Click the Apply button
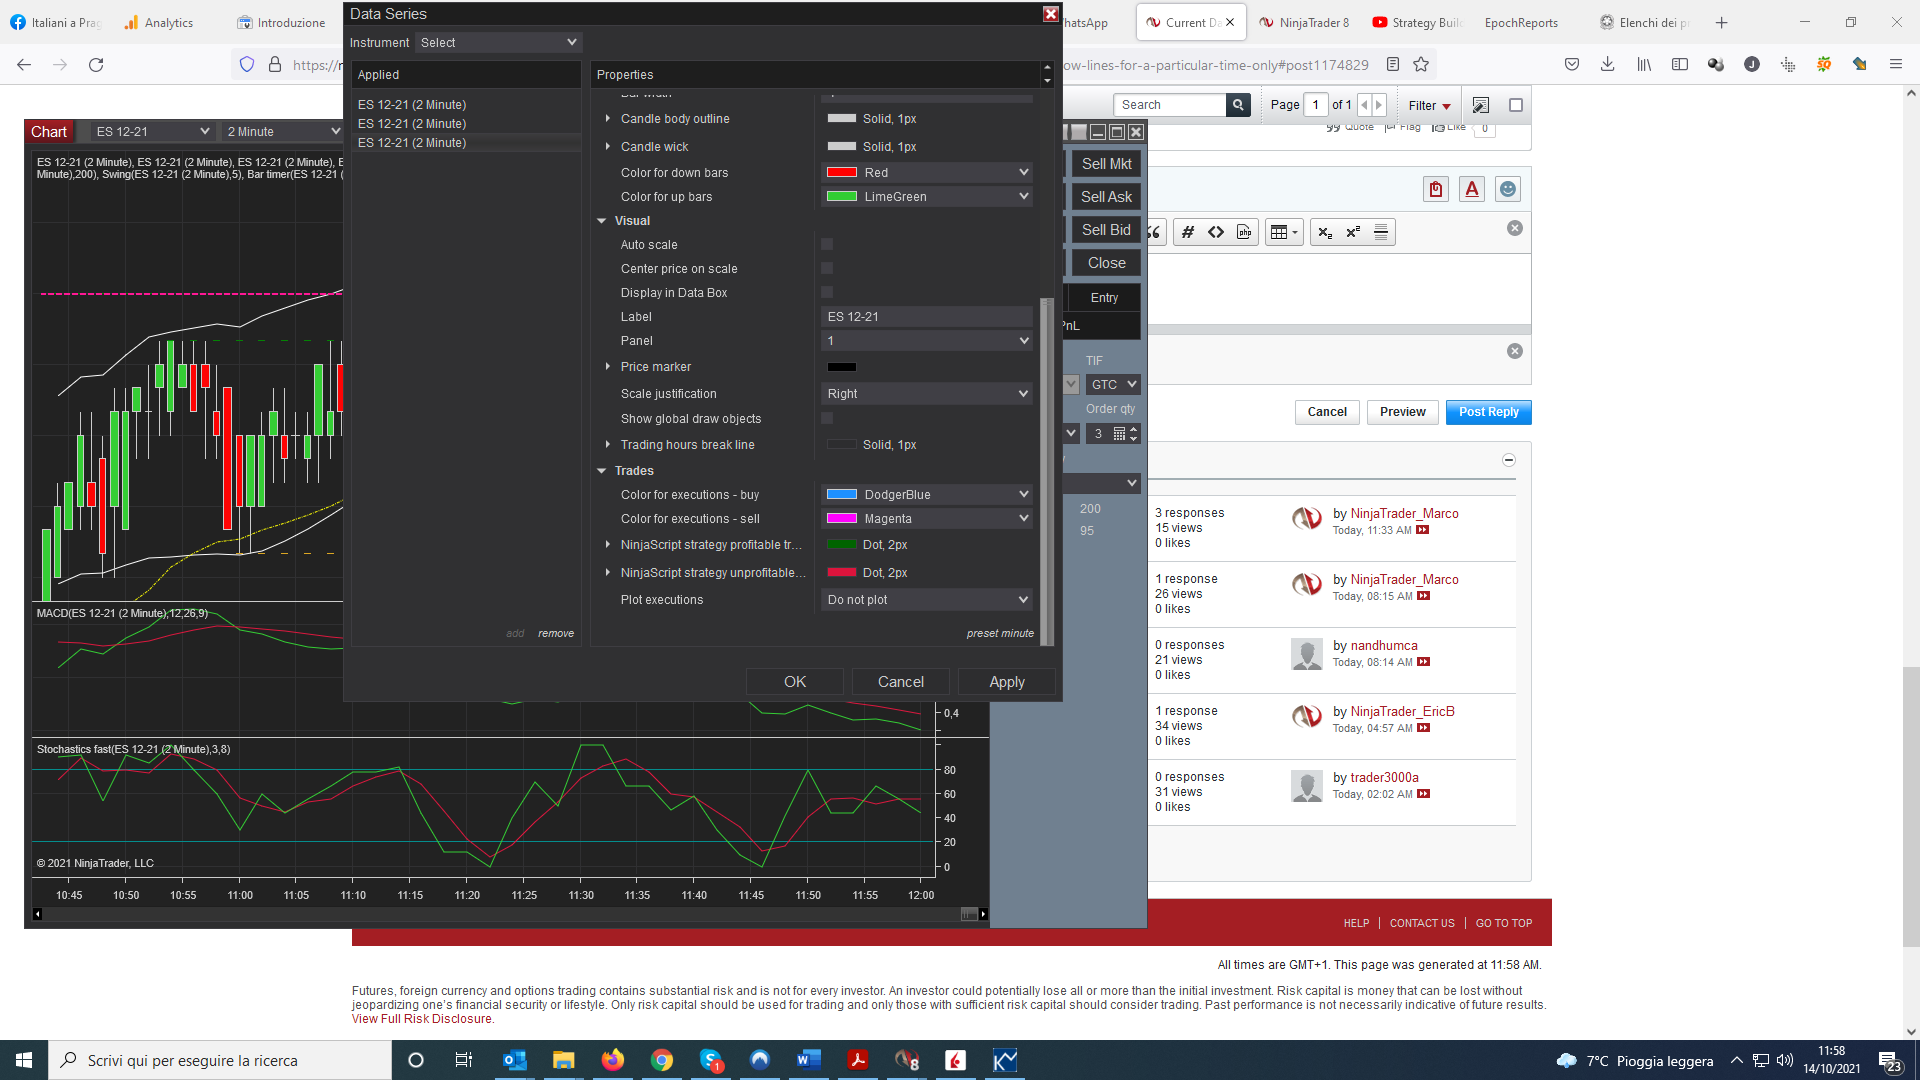The height and width of the screenshot is (1080, 1920). pyautogui.click(x=1006, y=682)
